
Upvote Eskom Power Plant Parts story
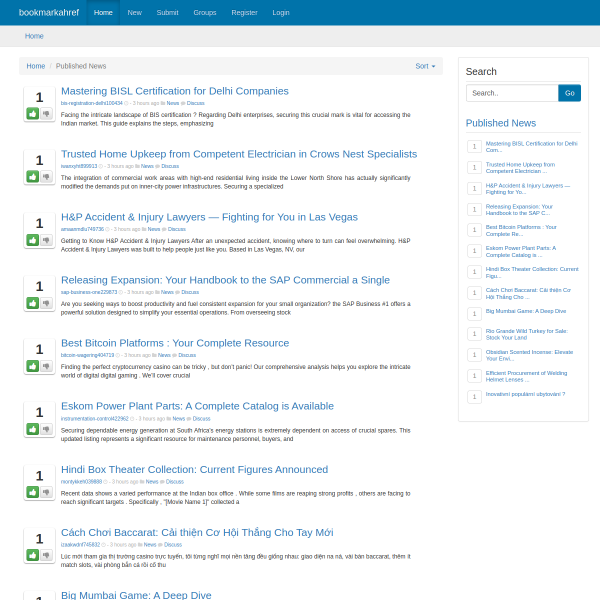33,429
